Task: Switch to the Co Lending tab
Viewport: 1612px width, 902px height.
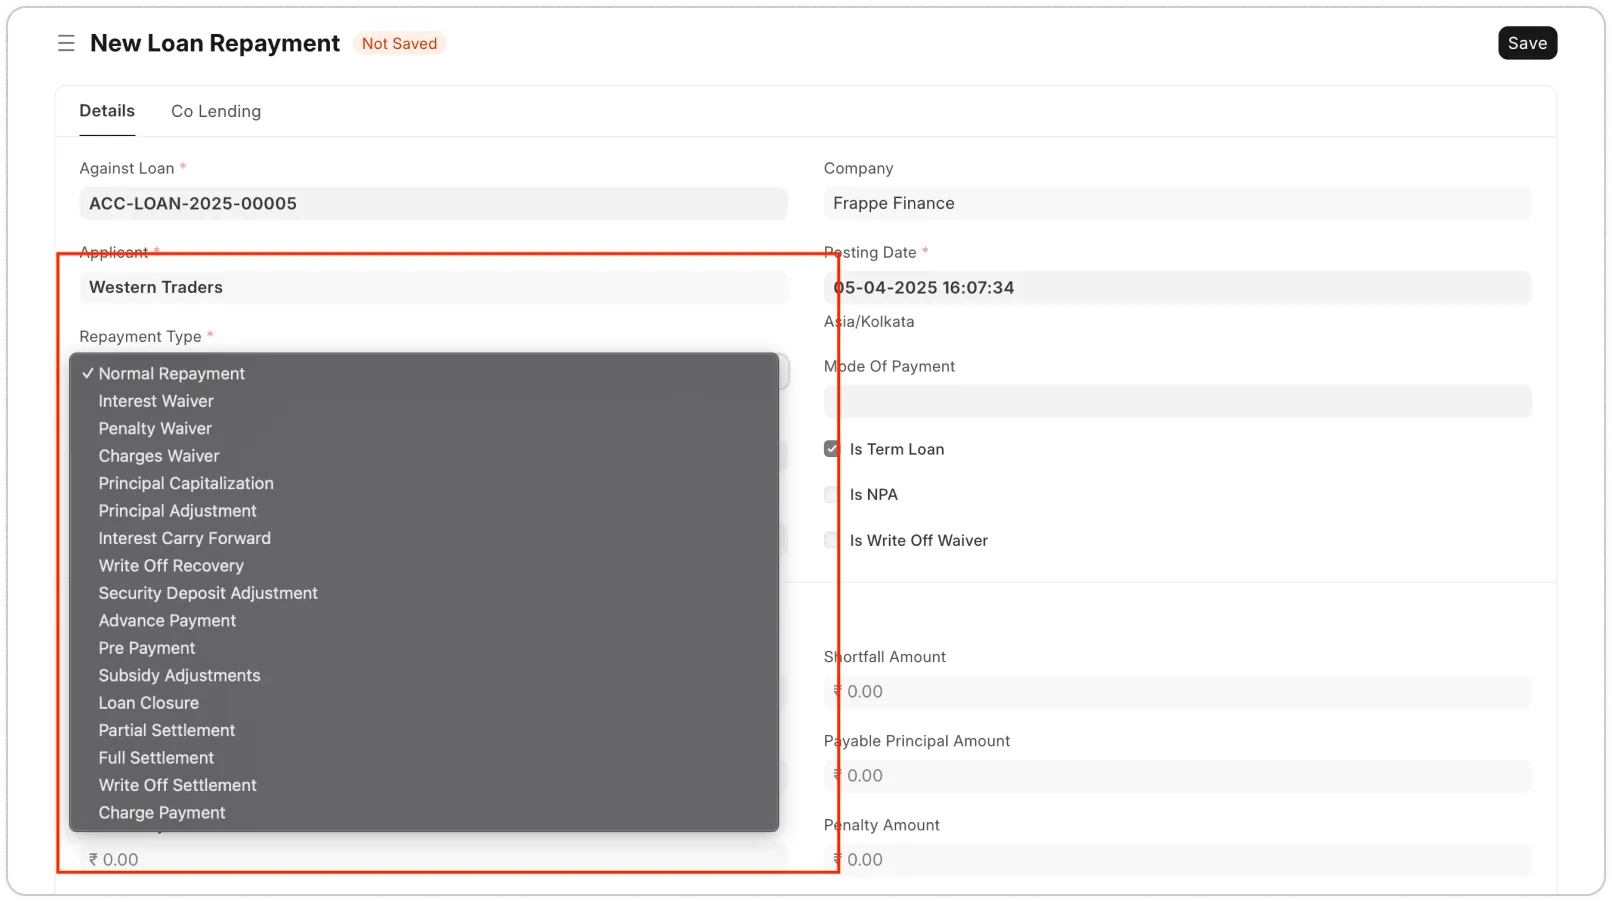Action: click(215, 111)
